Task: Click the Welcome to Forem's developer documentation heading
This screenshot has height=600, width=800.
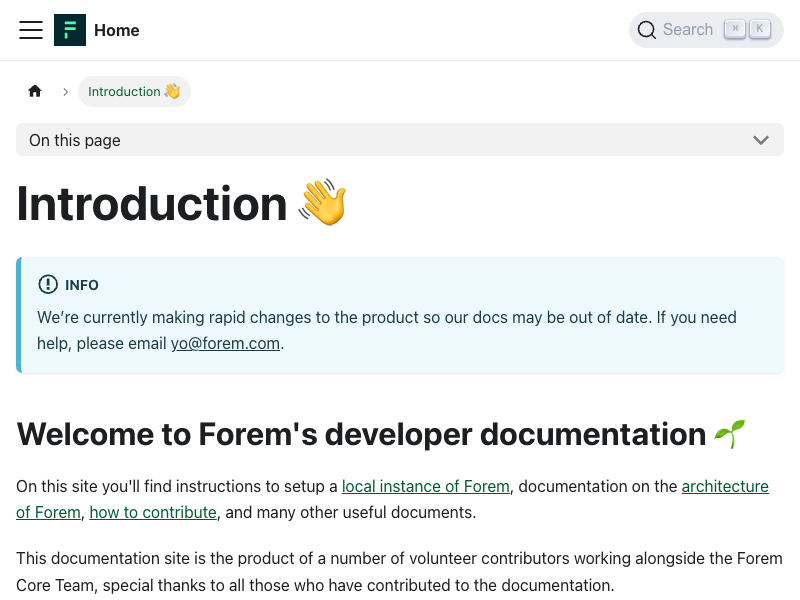Action: [361, 434]
